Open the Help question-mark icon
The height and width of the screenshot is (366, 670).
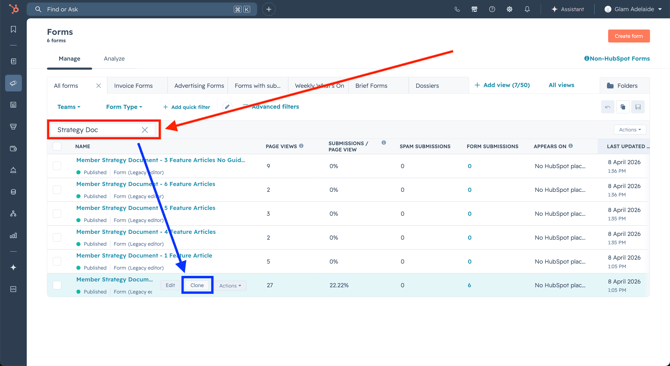(x=492, y=9)
